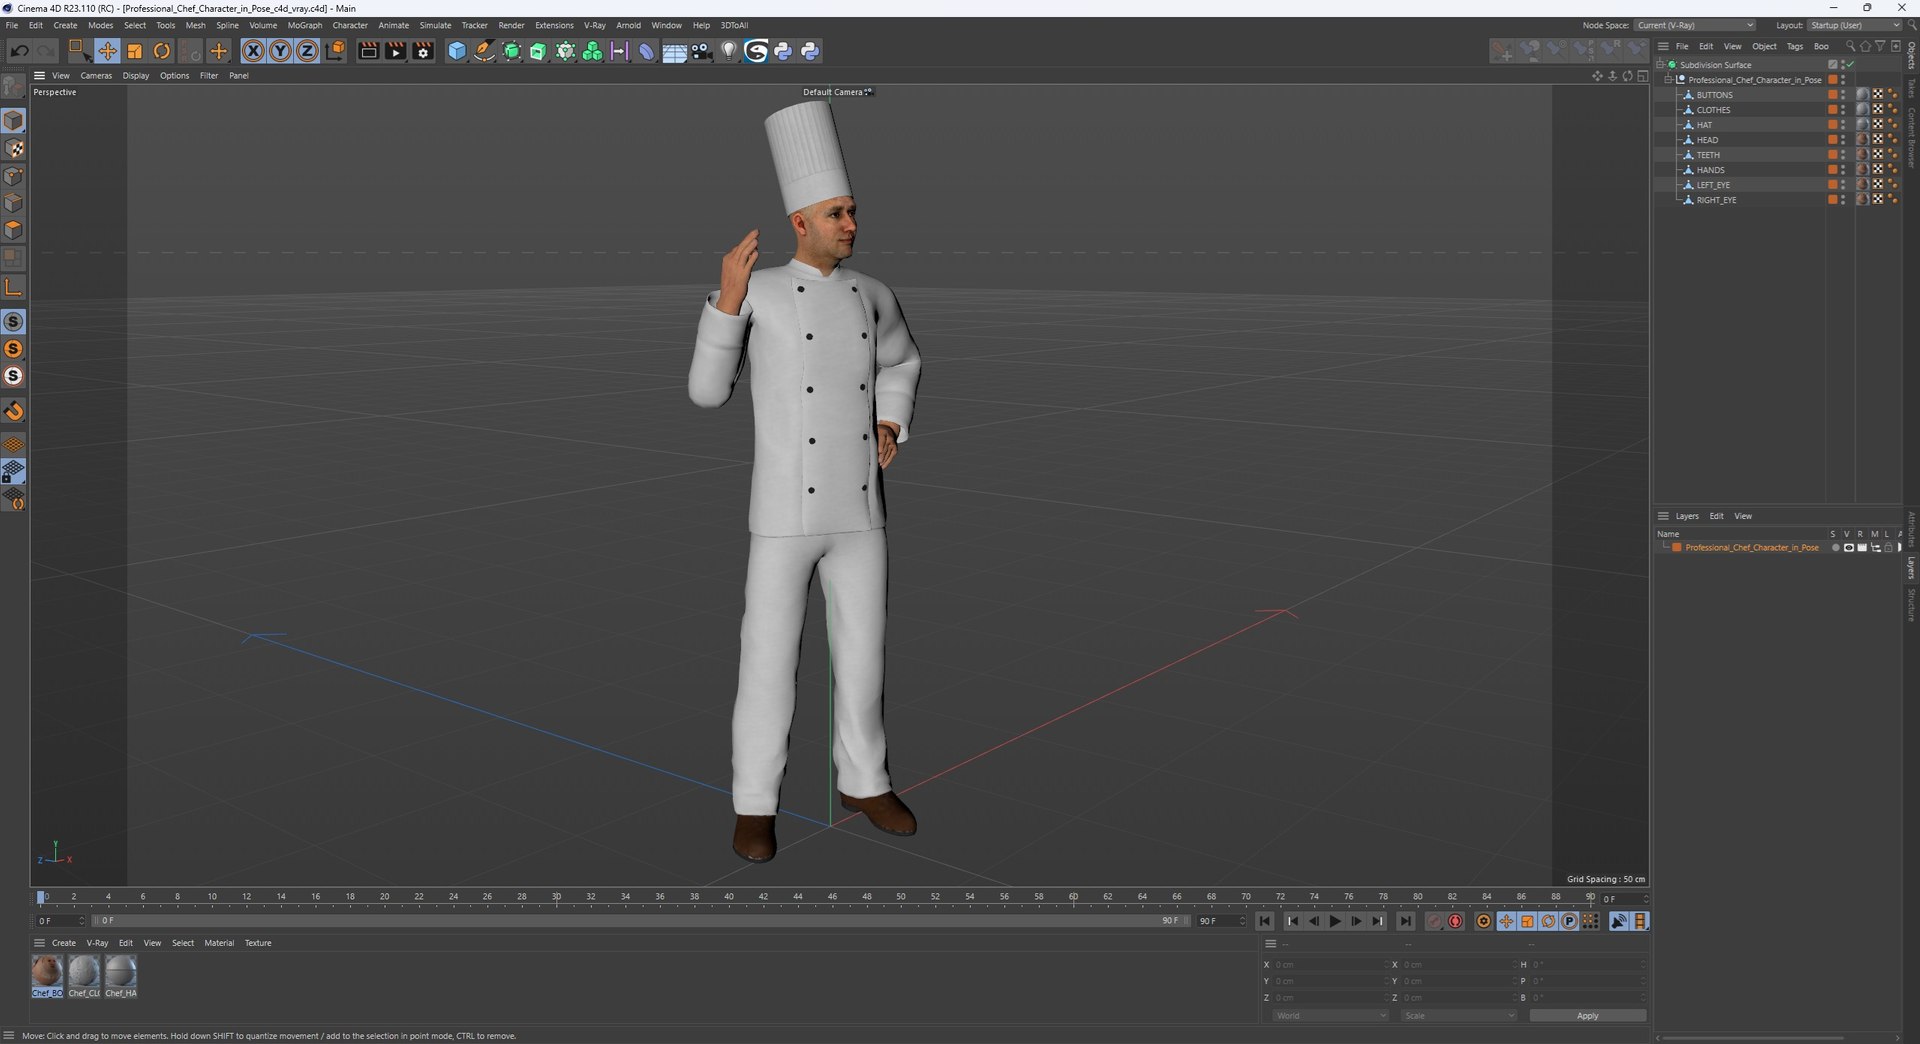Select the Scale tool in top toolbar
1920x1044 pixels.
coord(134,51)
